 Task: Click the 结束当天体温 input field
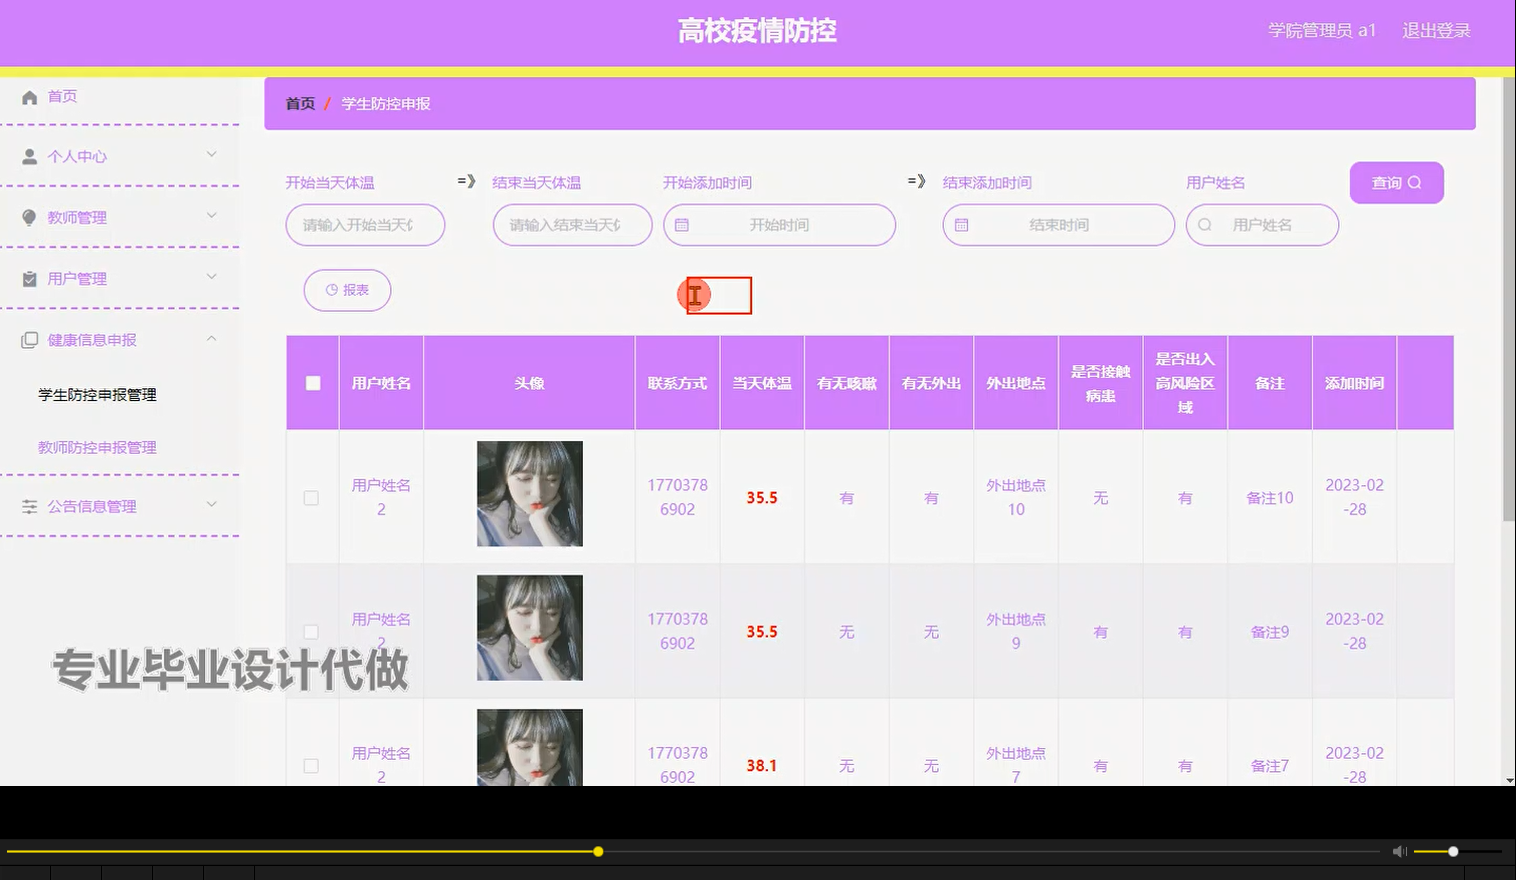pyautogui.click(x=572, y=225)
